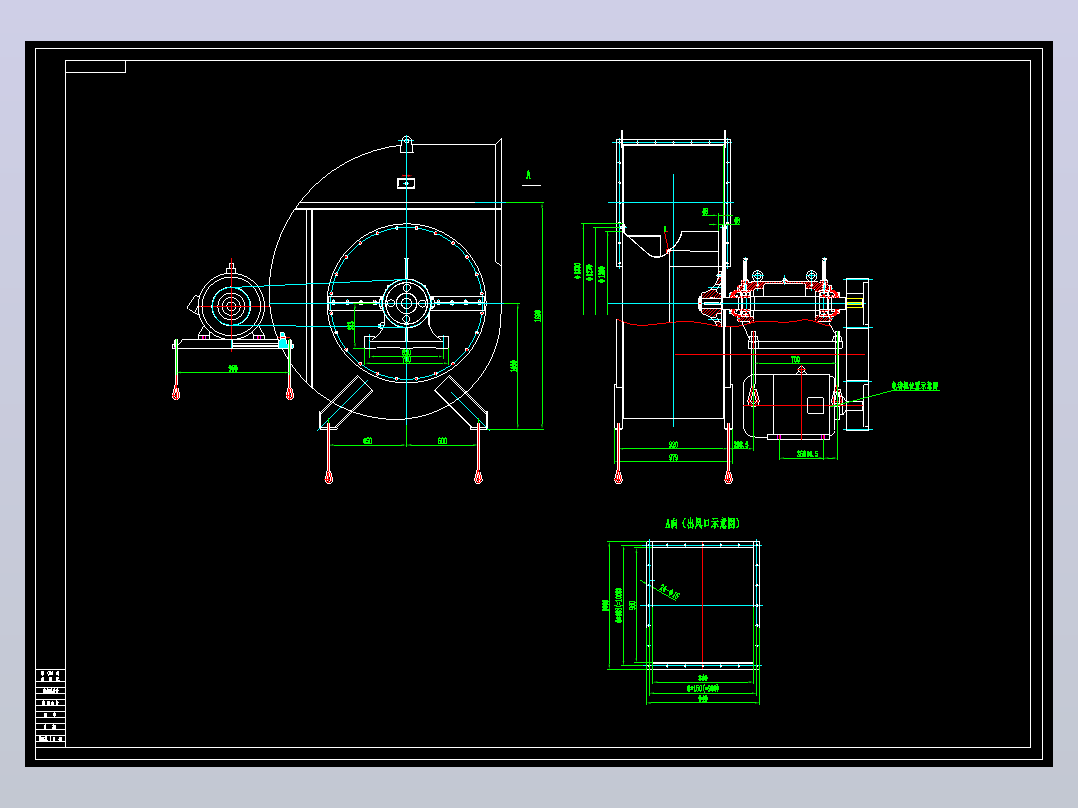Select the motor body in the side view
Screen dimensions: 1078x808
tap(790, 405)
